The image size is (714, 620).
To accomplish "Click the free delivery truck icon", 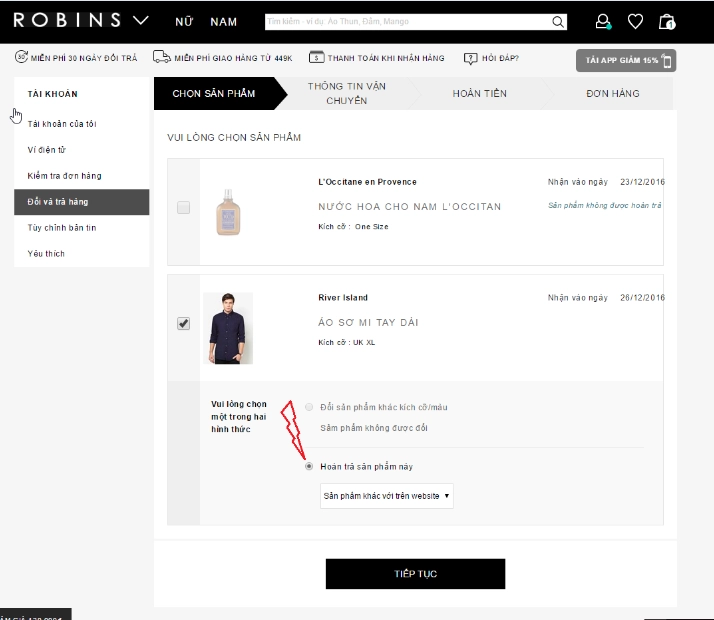I will pyautogui.click(x=162, y=57).
